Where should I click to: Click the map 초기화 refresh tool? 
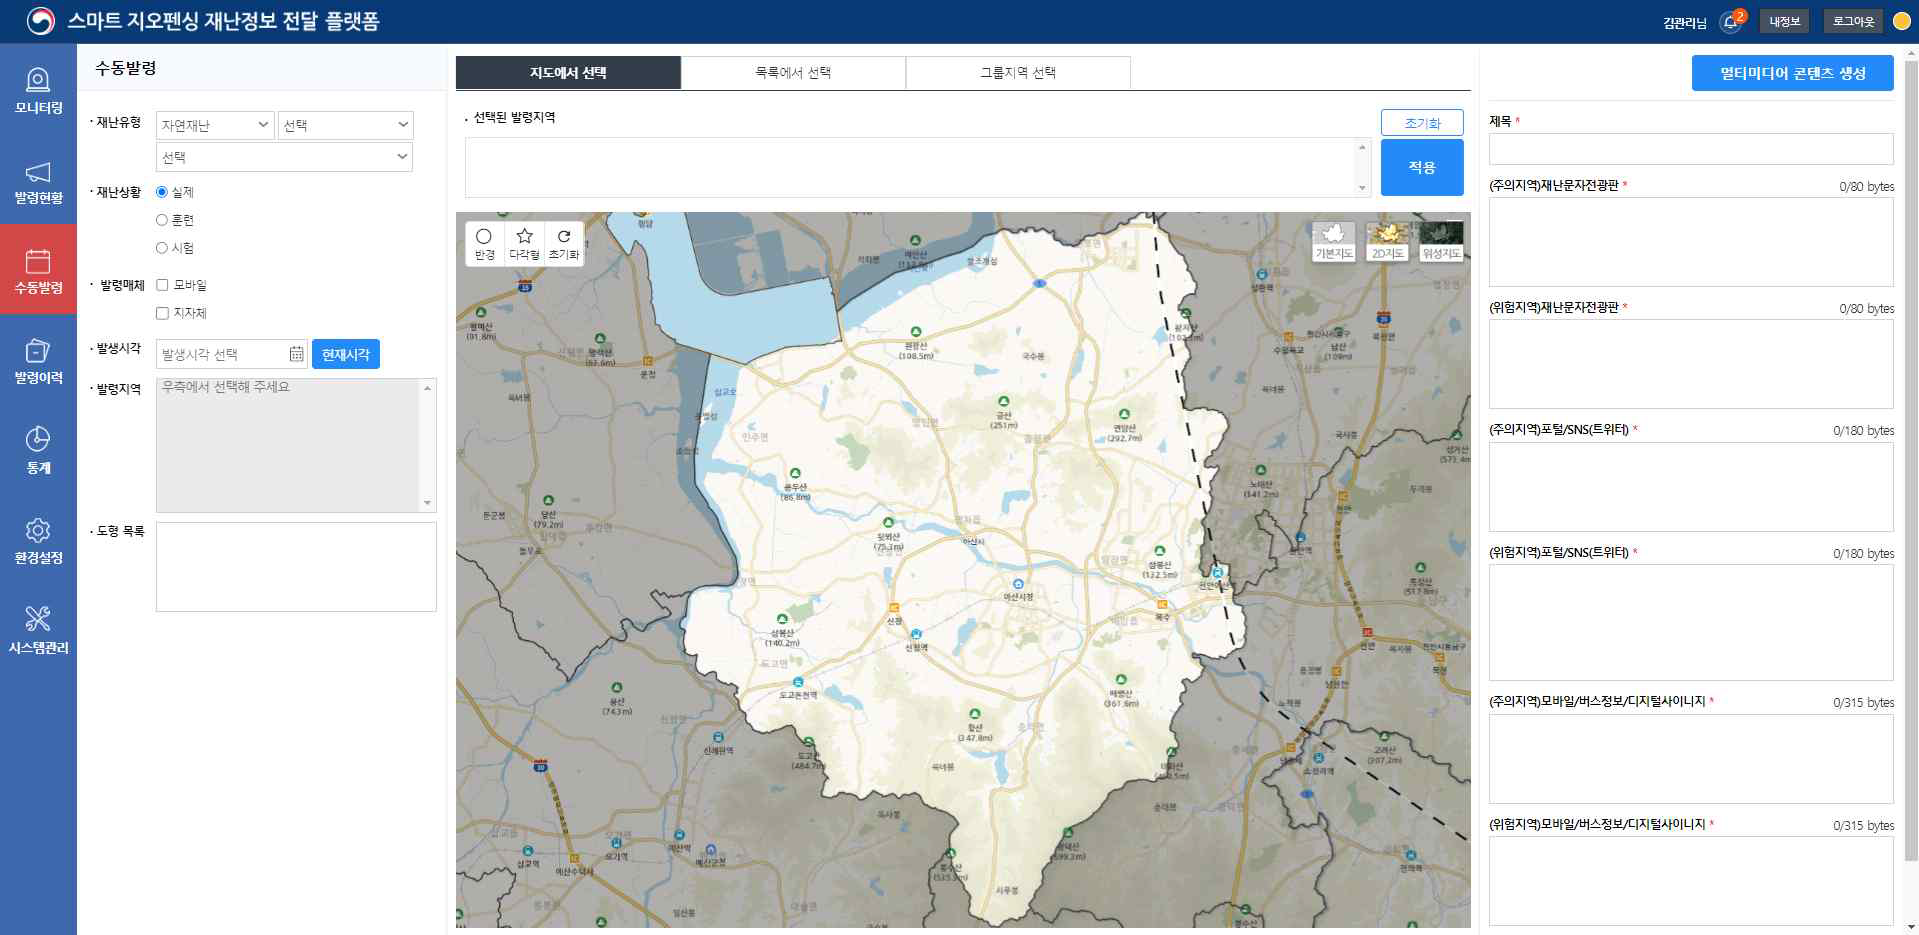(564, 243)
